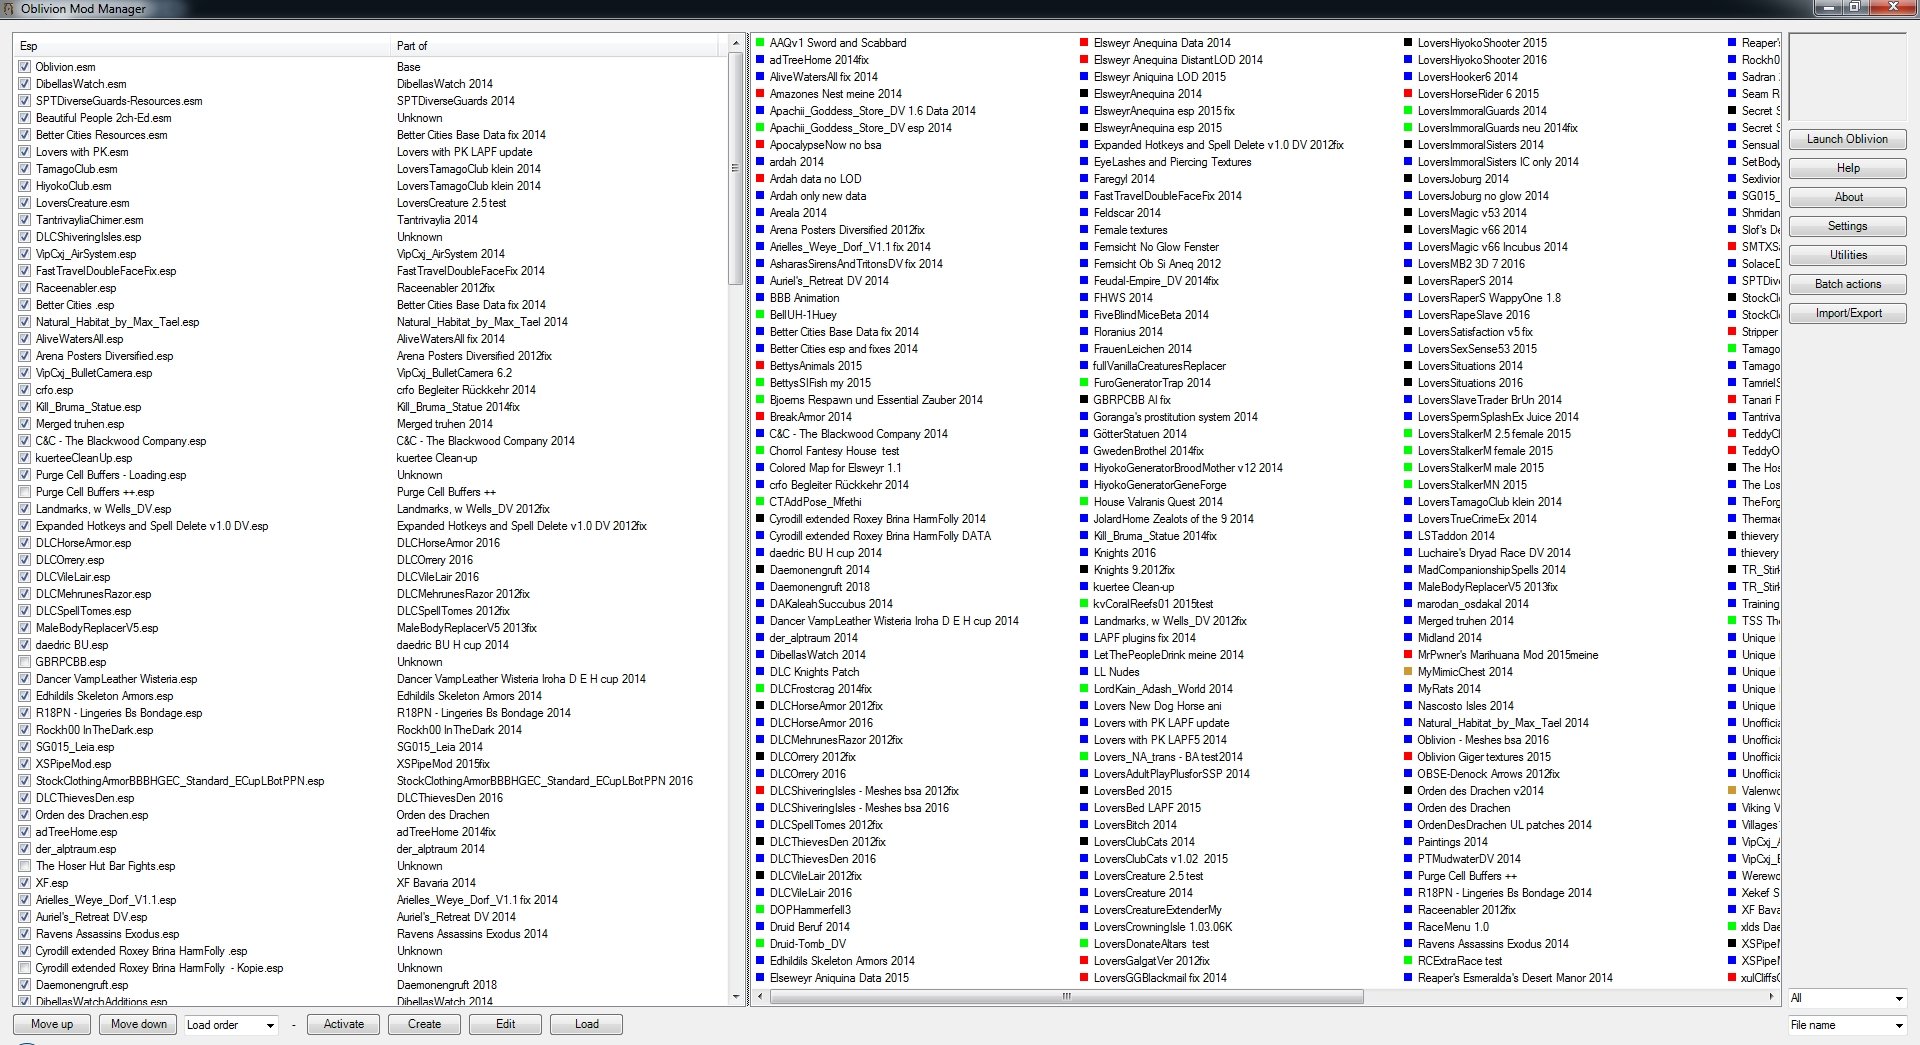Uncheck the HiyokoClub.esm checkbox

pos(25,186)
